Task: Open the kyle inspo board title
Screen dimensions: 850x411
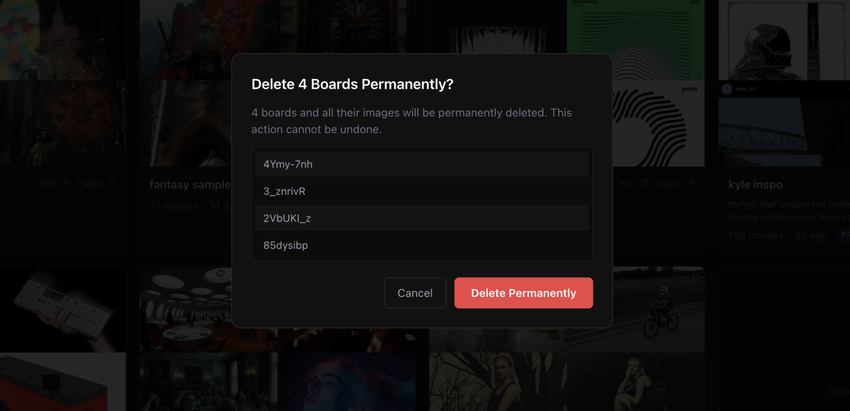Action: (x=755, y=185)
